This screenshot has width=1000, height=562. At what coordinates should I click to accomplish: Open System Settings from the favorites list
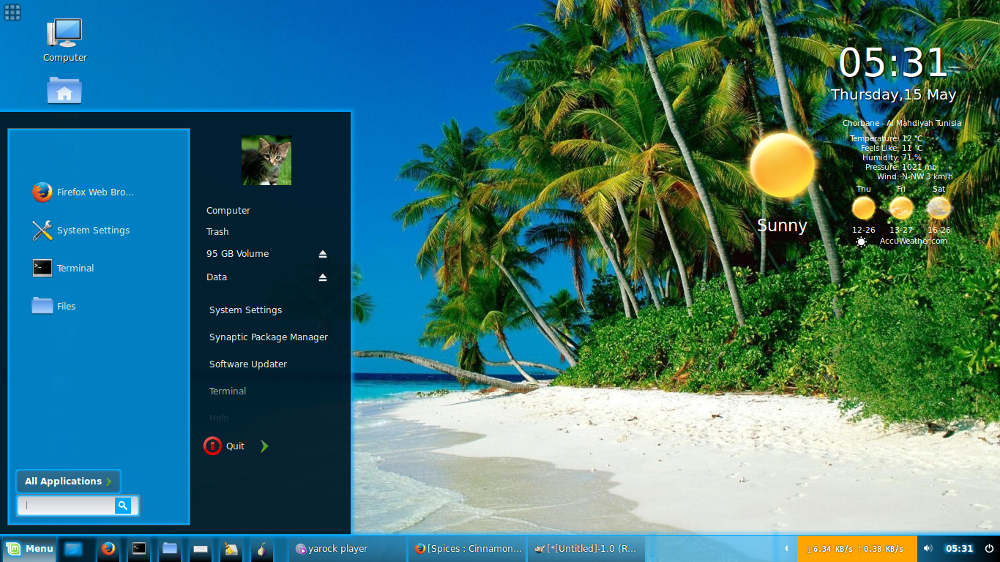[x=81, y=230]
